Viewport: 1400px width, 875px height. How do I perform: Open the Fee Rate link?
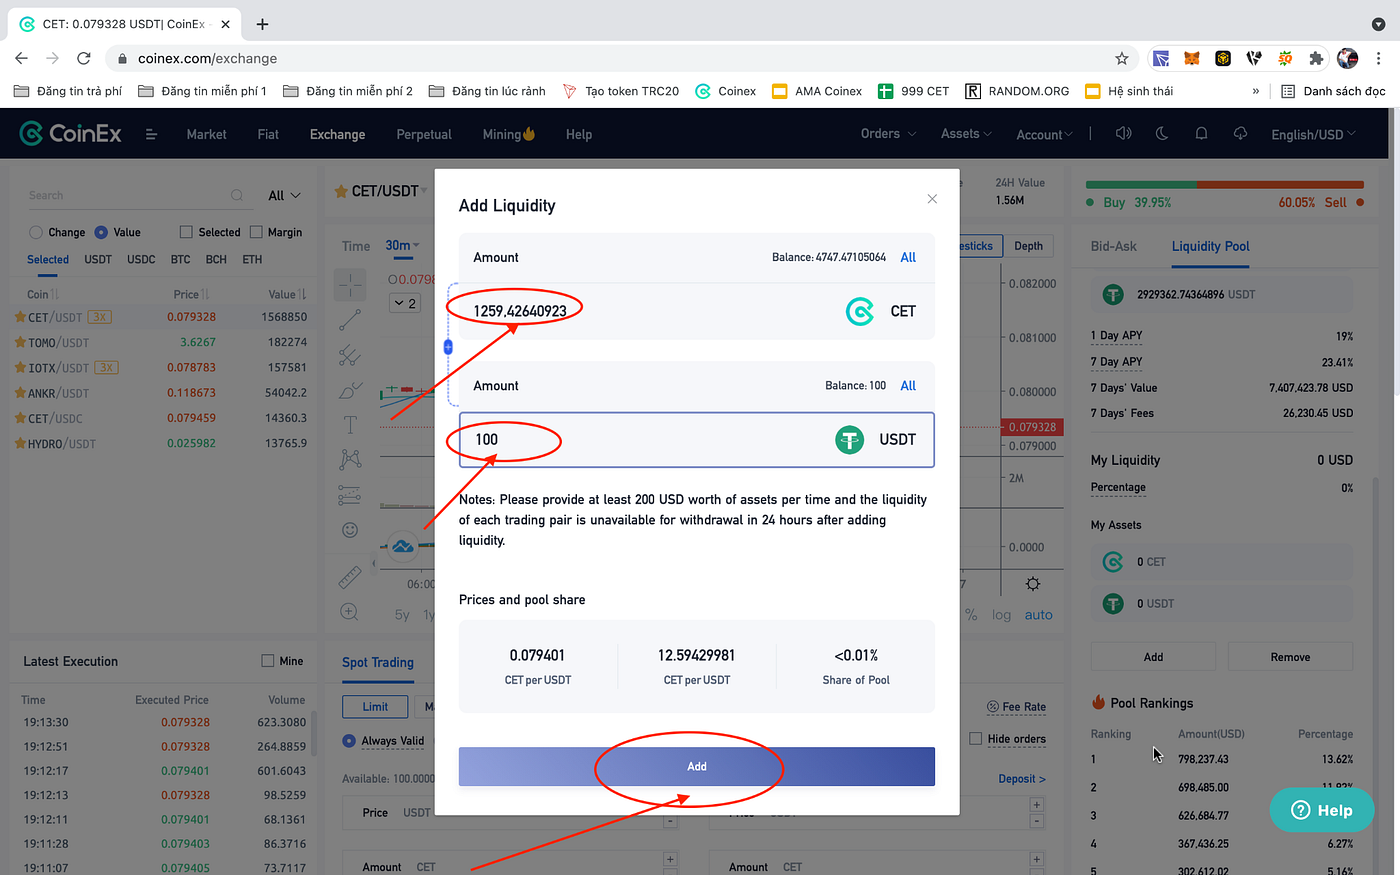(x=1016, y=706)
